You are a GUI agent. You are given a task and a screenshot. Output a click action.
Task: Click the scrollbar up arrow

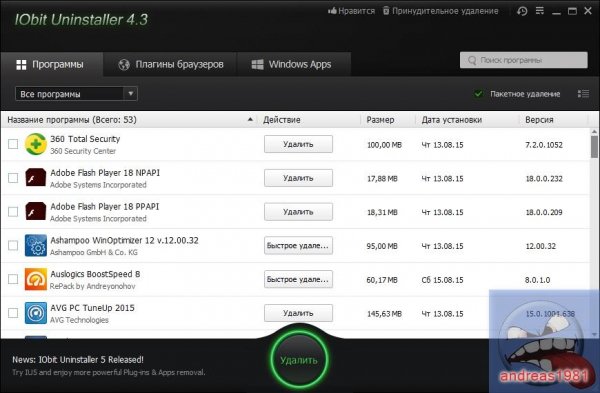tap(594, 132)
